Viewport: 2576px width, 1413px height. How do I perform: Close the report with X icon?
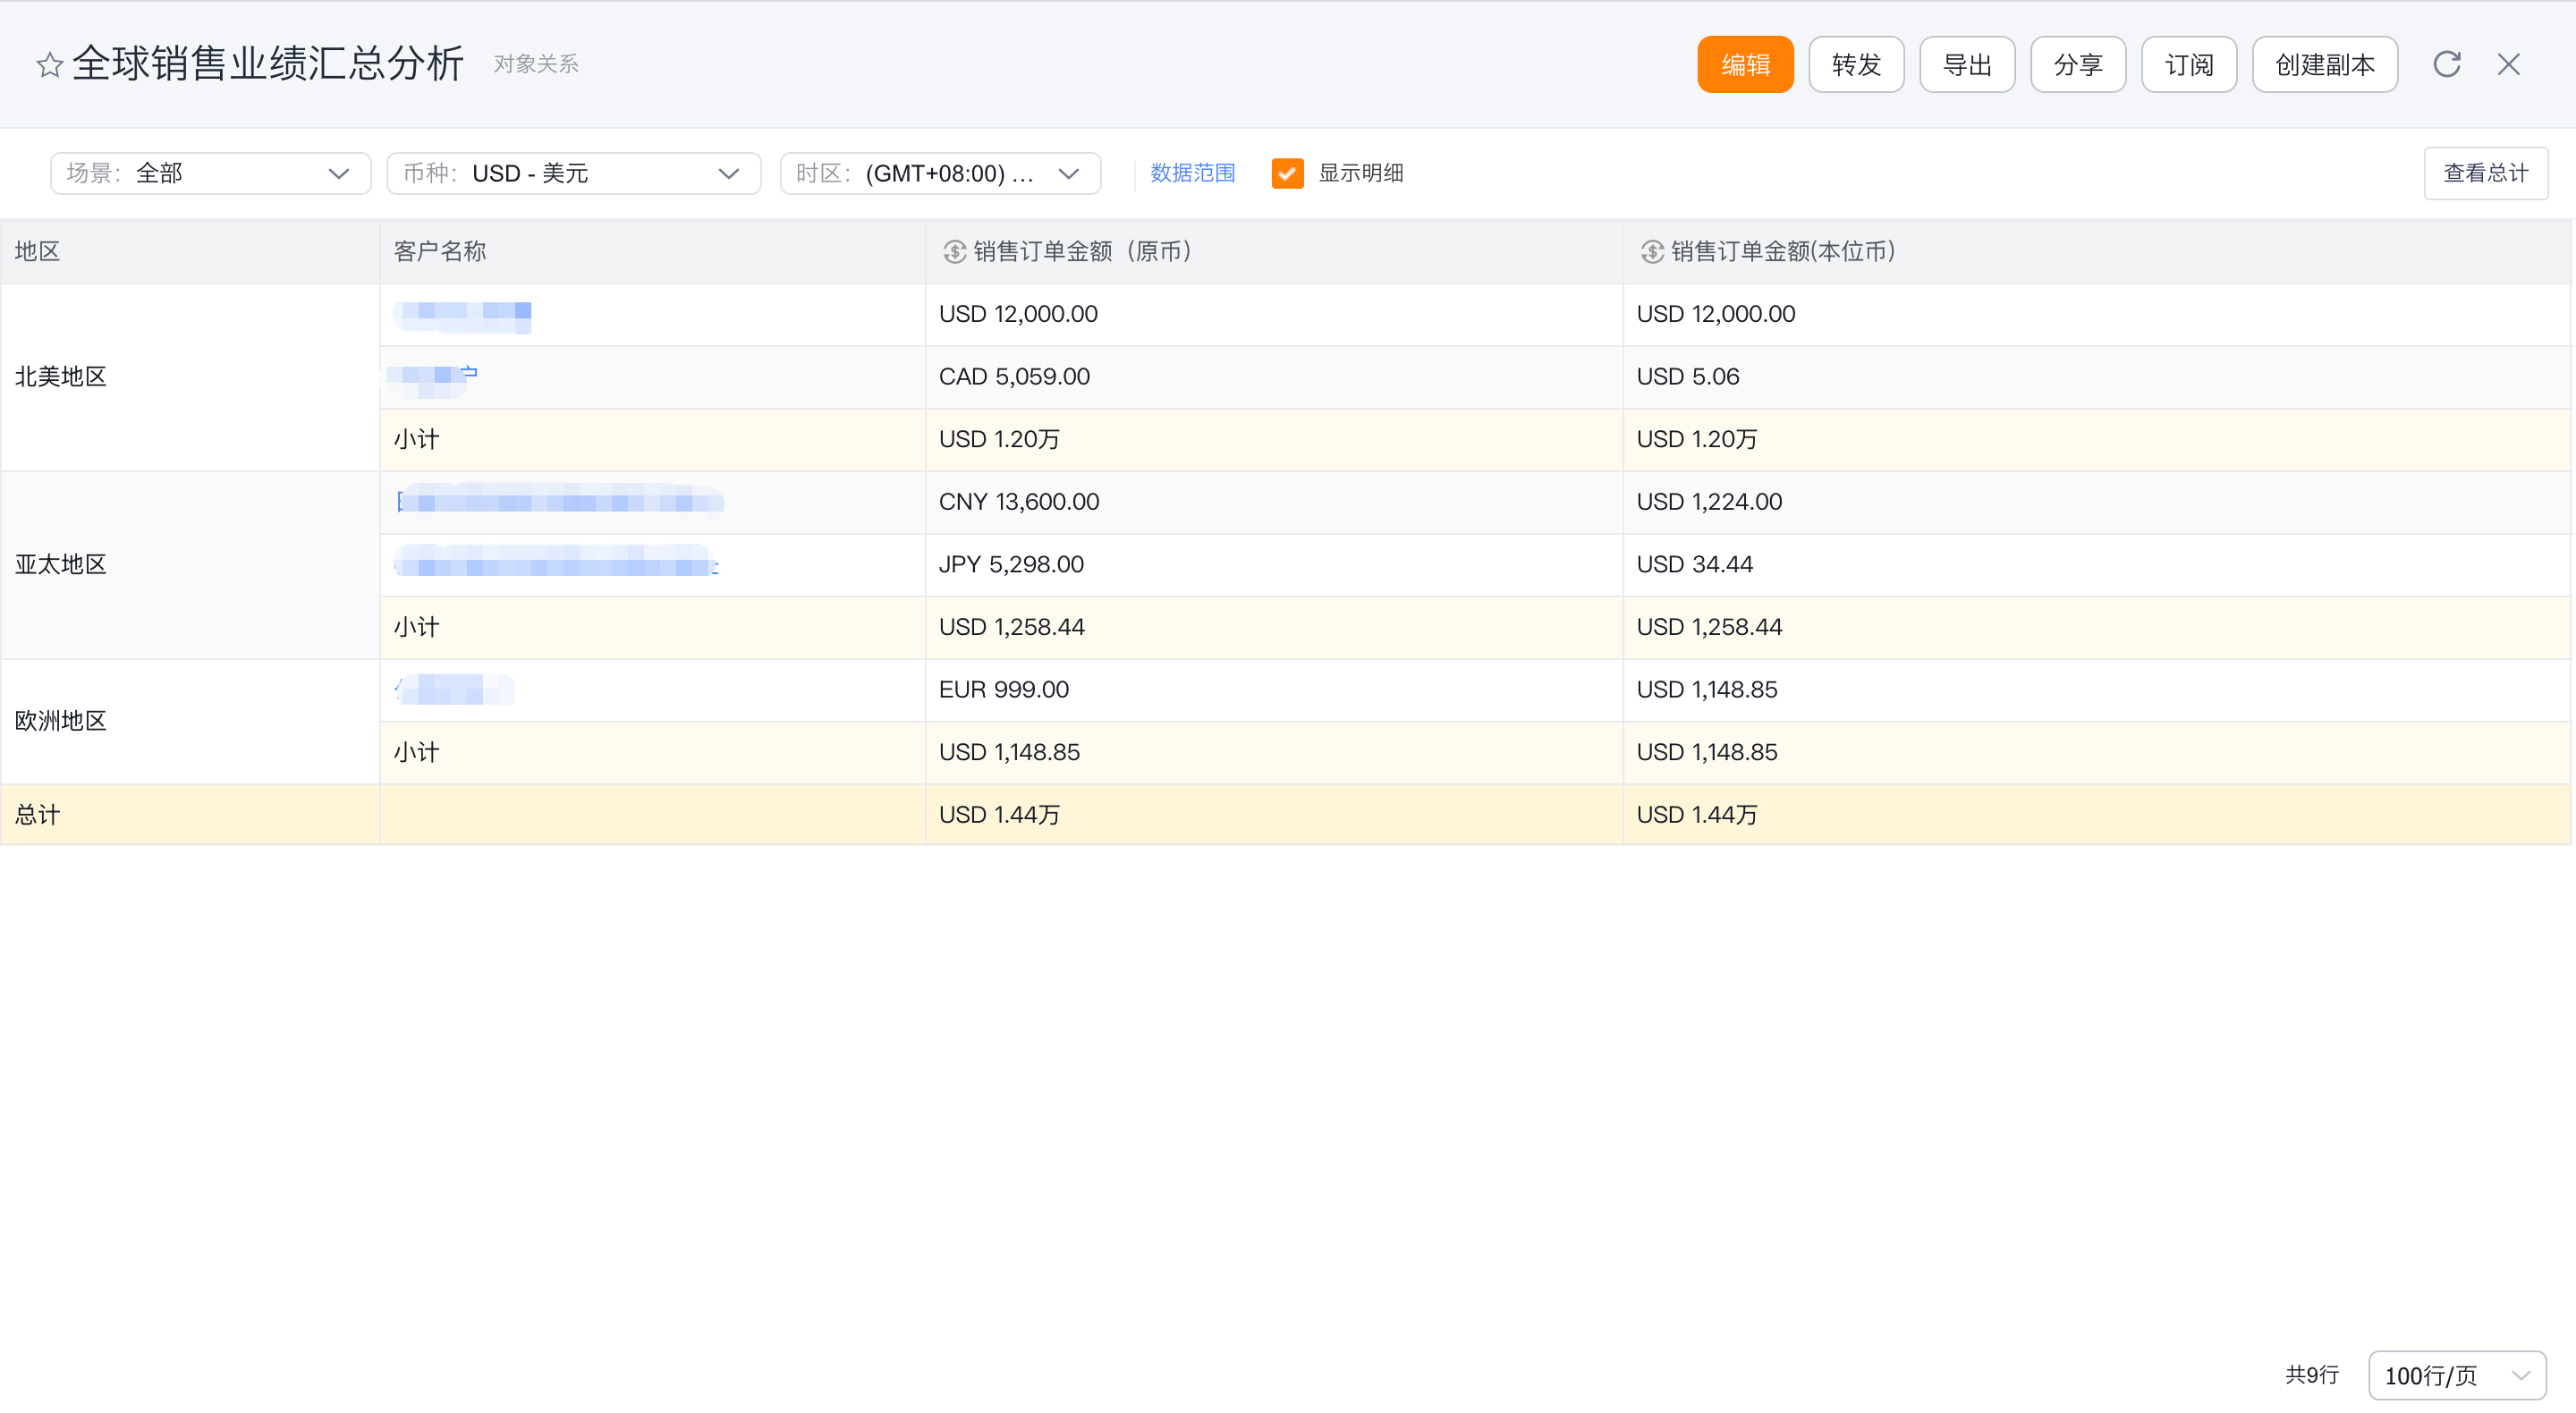[x=2508, y=64]
